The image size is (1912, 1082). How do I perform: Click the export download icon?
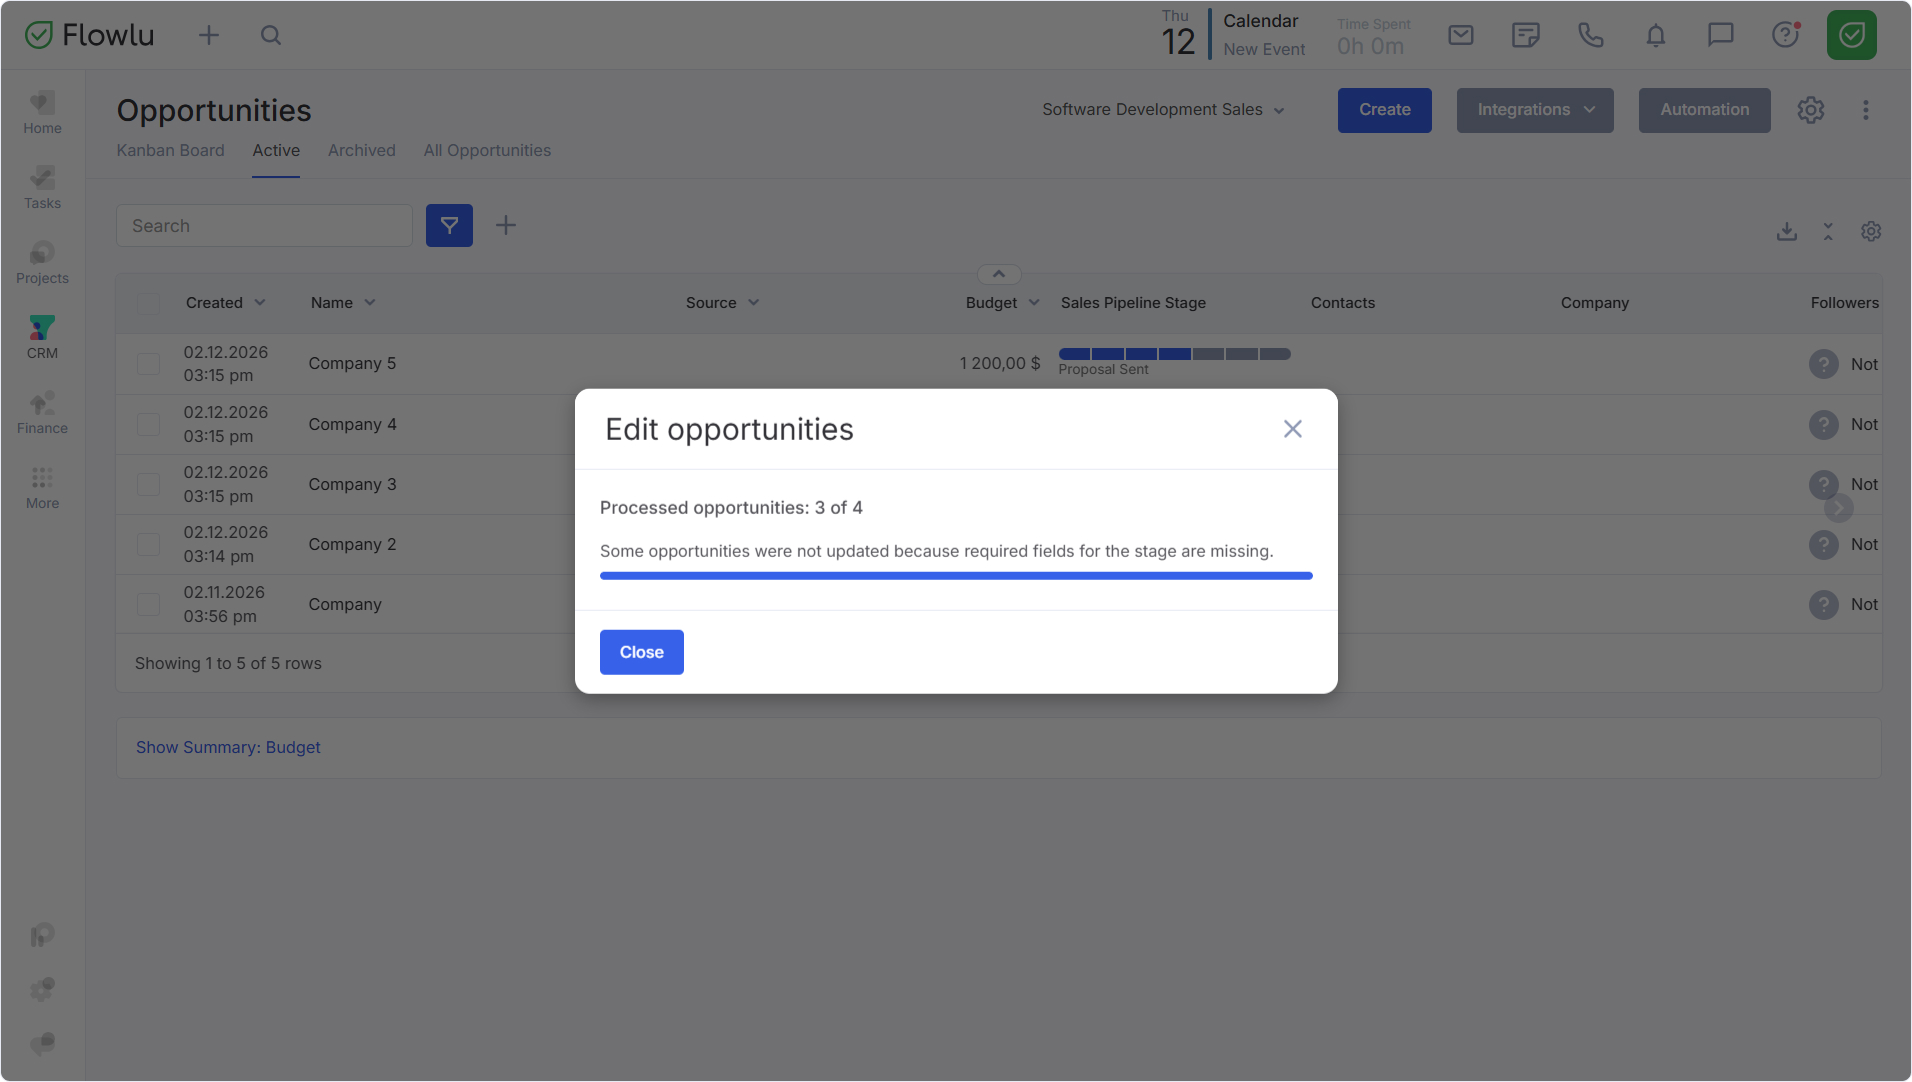coord(1787,232)
